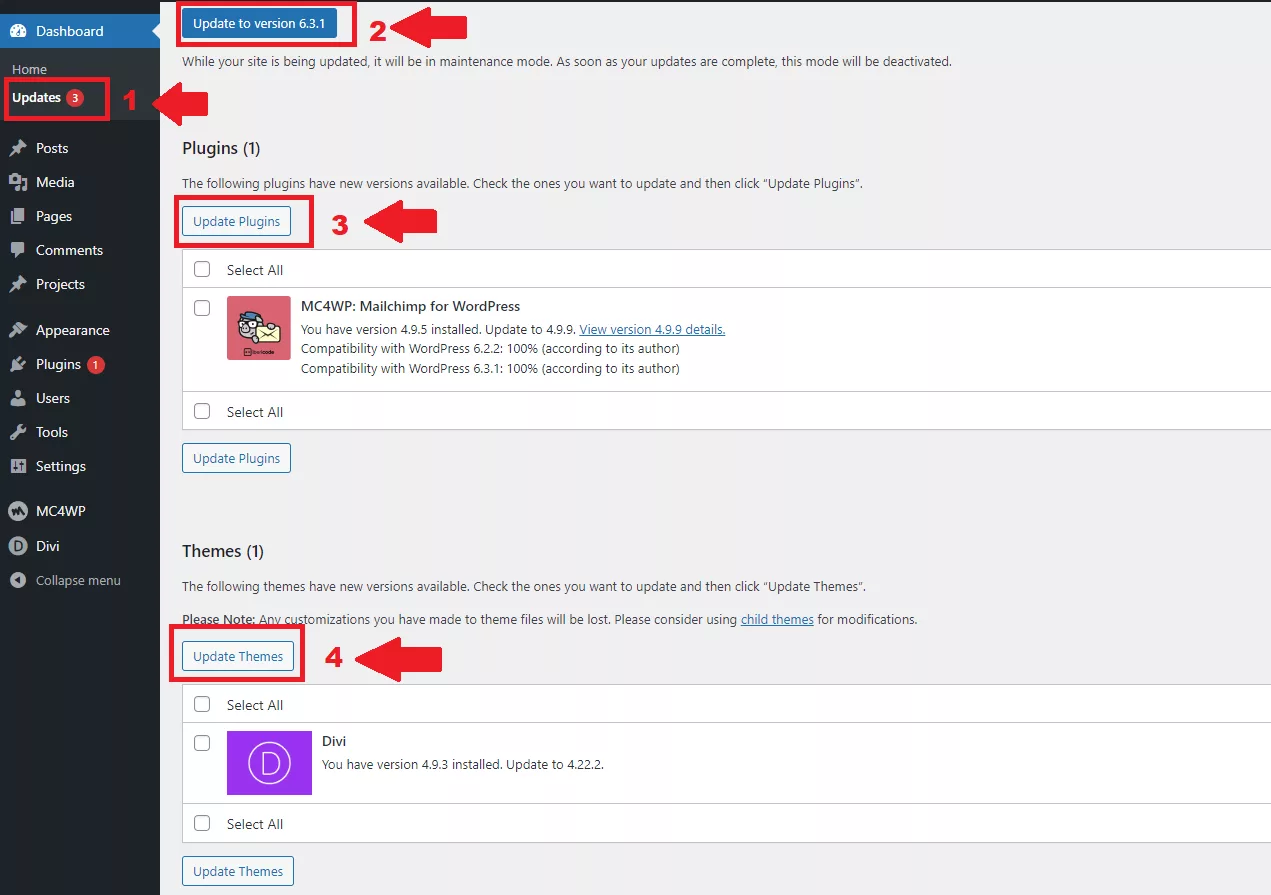This screenshot has width=1271, height=895.
Task: Click the Projects pin icon
Action: click(x=18, y=284)
